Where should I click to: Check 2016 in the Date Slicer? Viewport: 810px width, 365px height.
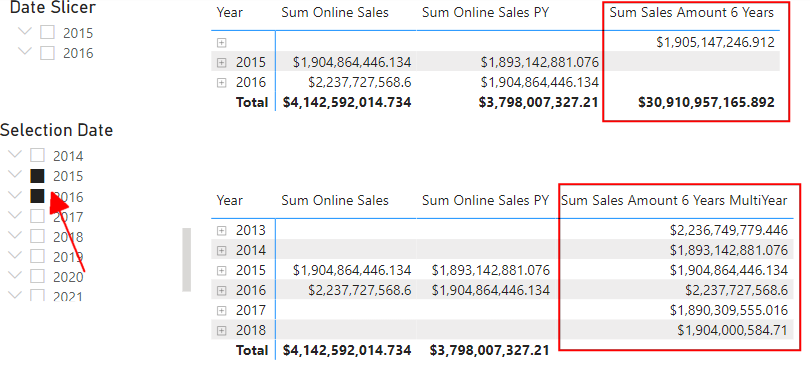pos(48,53)
